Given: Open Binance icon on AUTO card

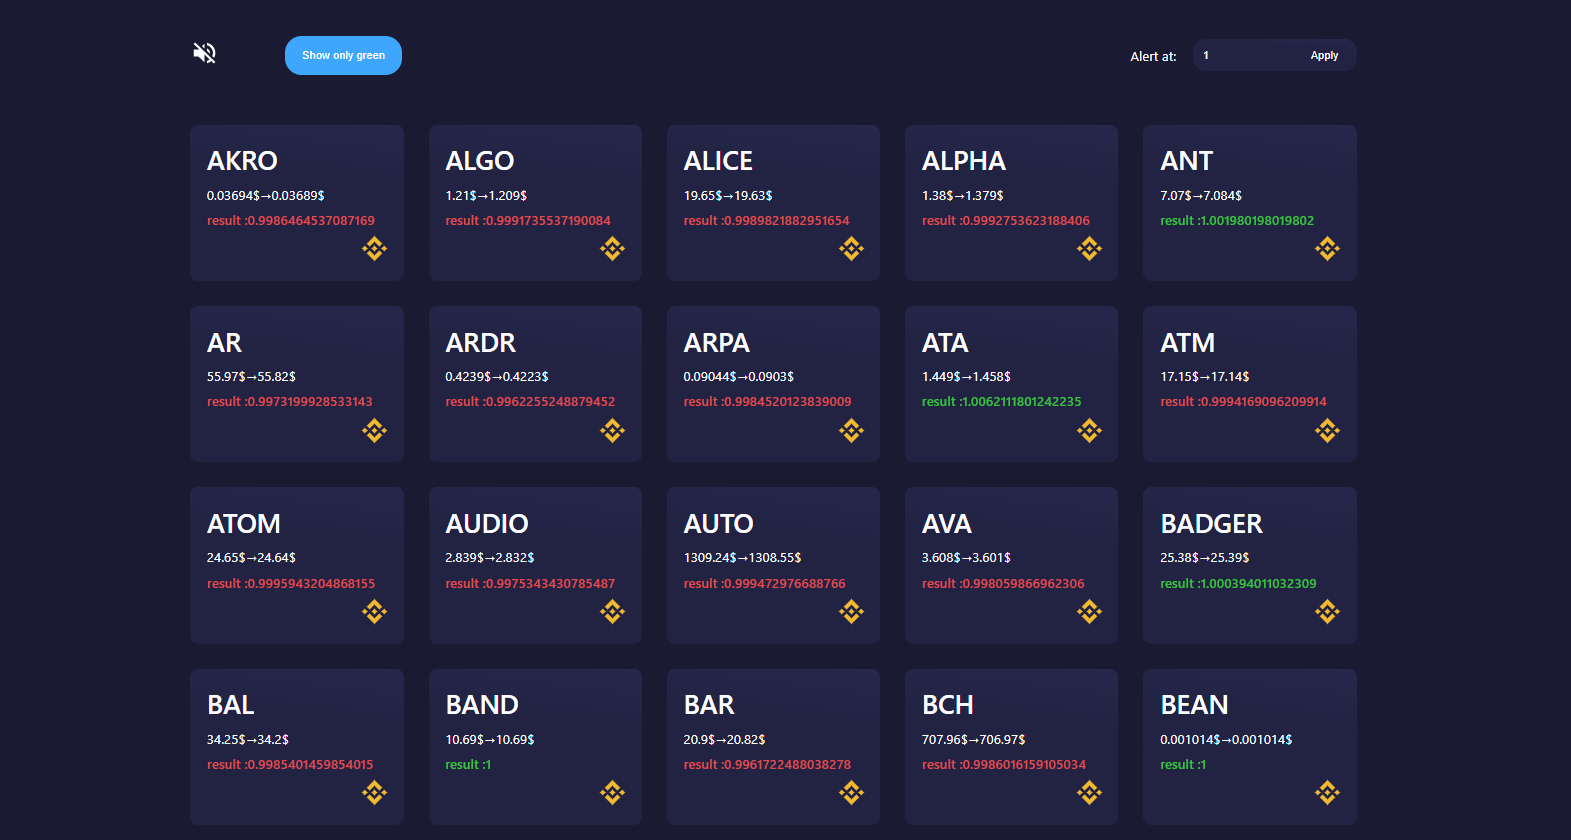Looking at the screenshot, I should 851,612.
